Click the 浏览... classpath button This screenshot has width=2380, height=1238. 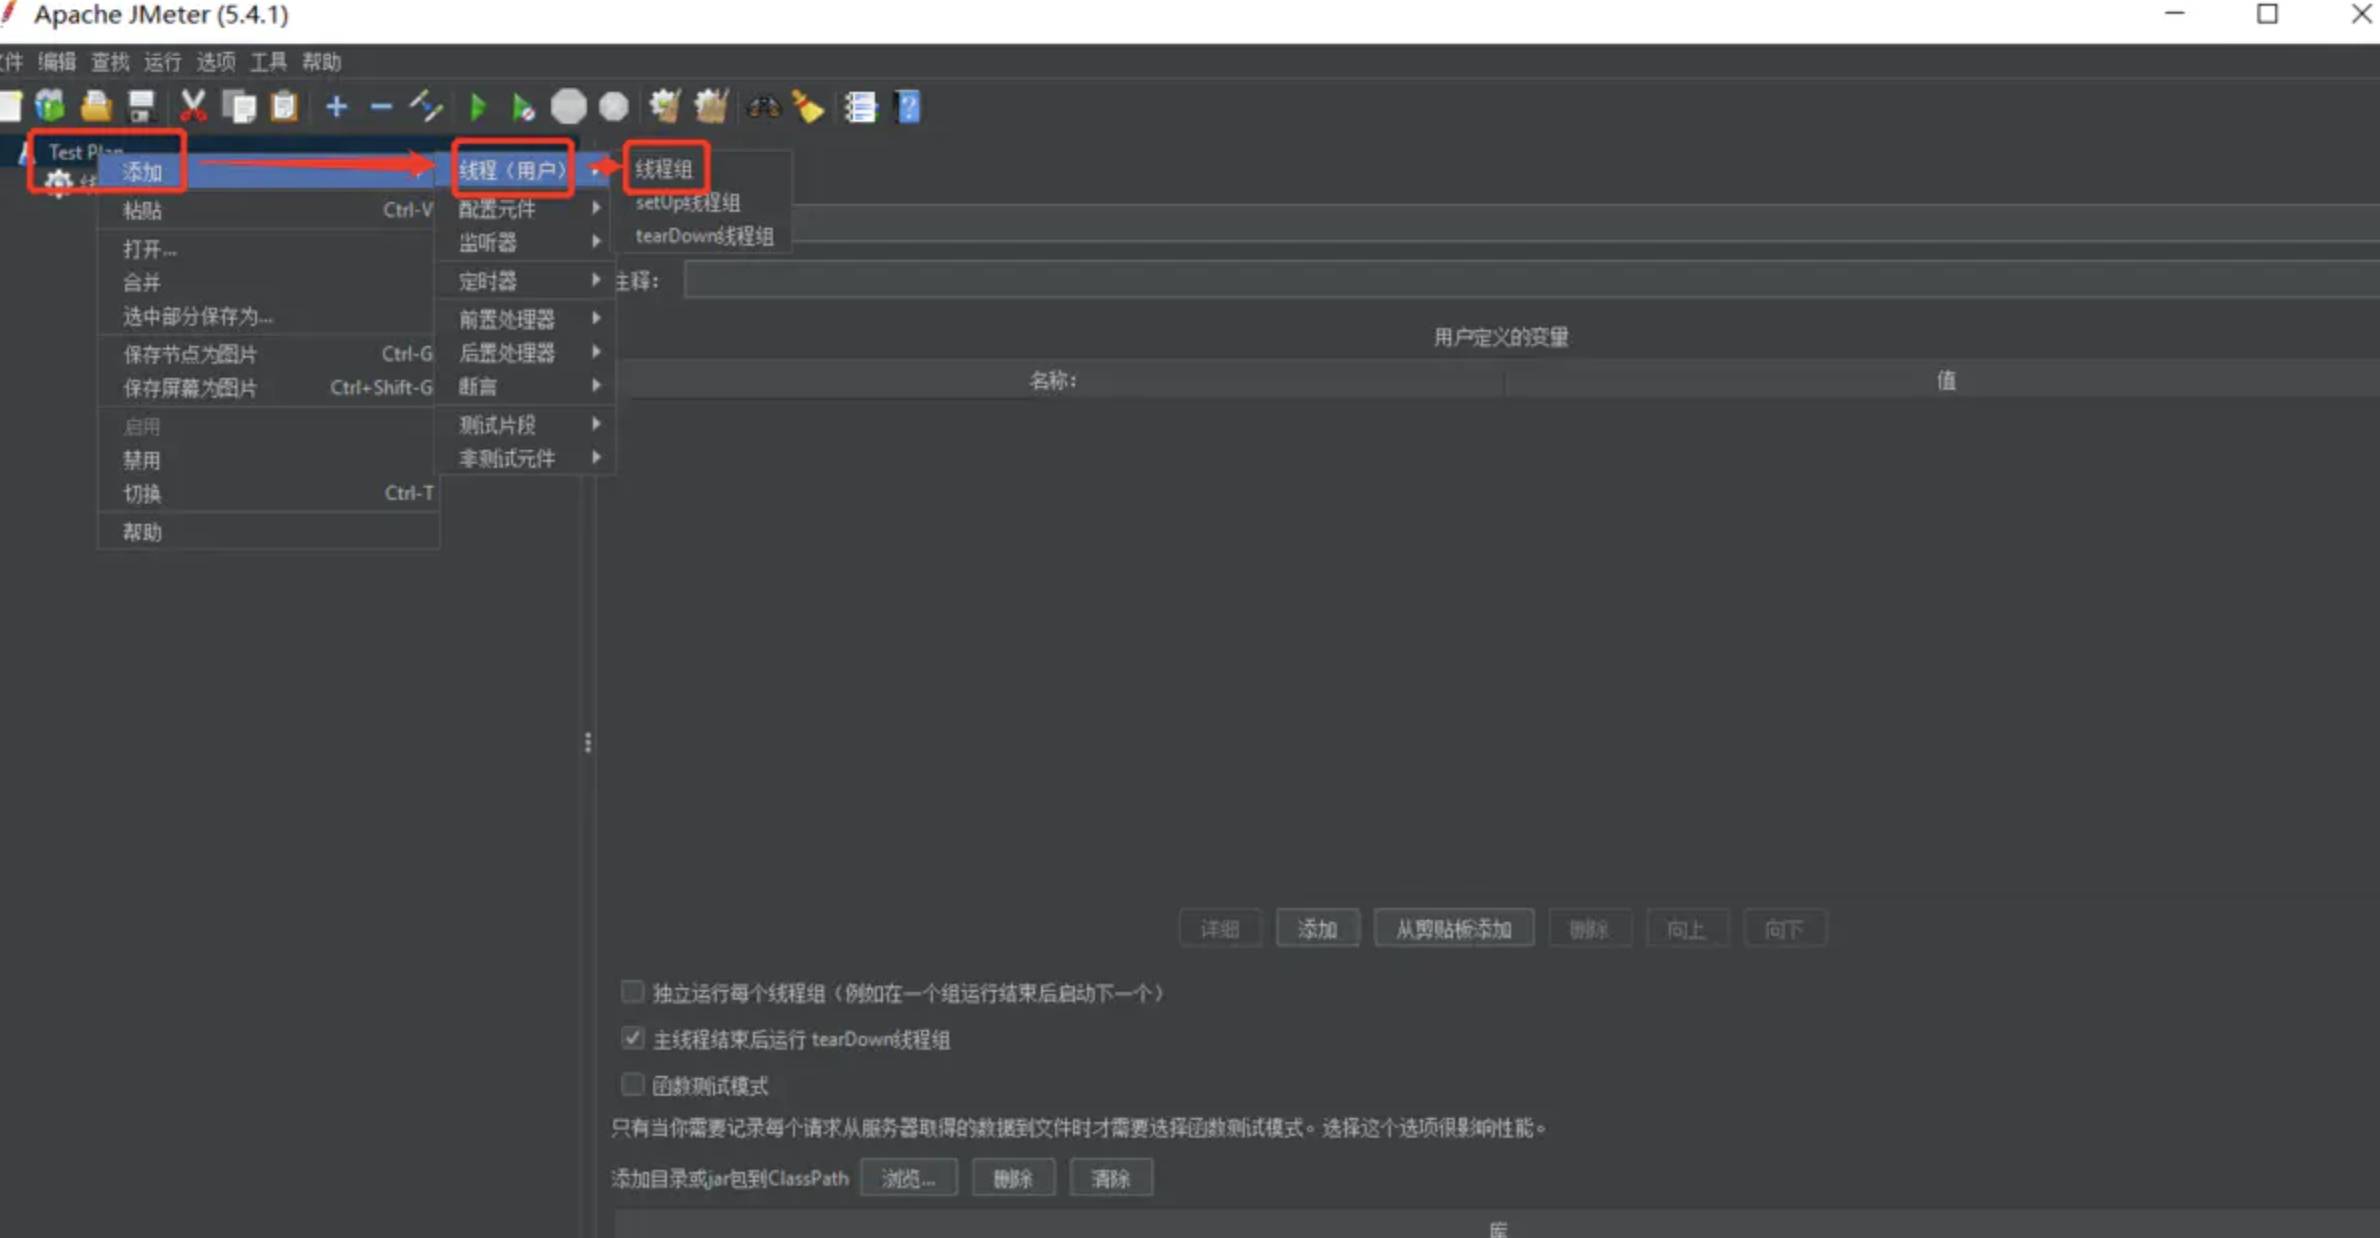point(908,1178)
